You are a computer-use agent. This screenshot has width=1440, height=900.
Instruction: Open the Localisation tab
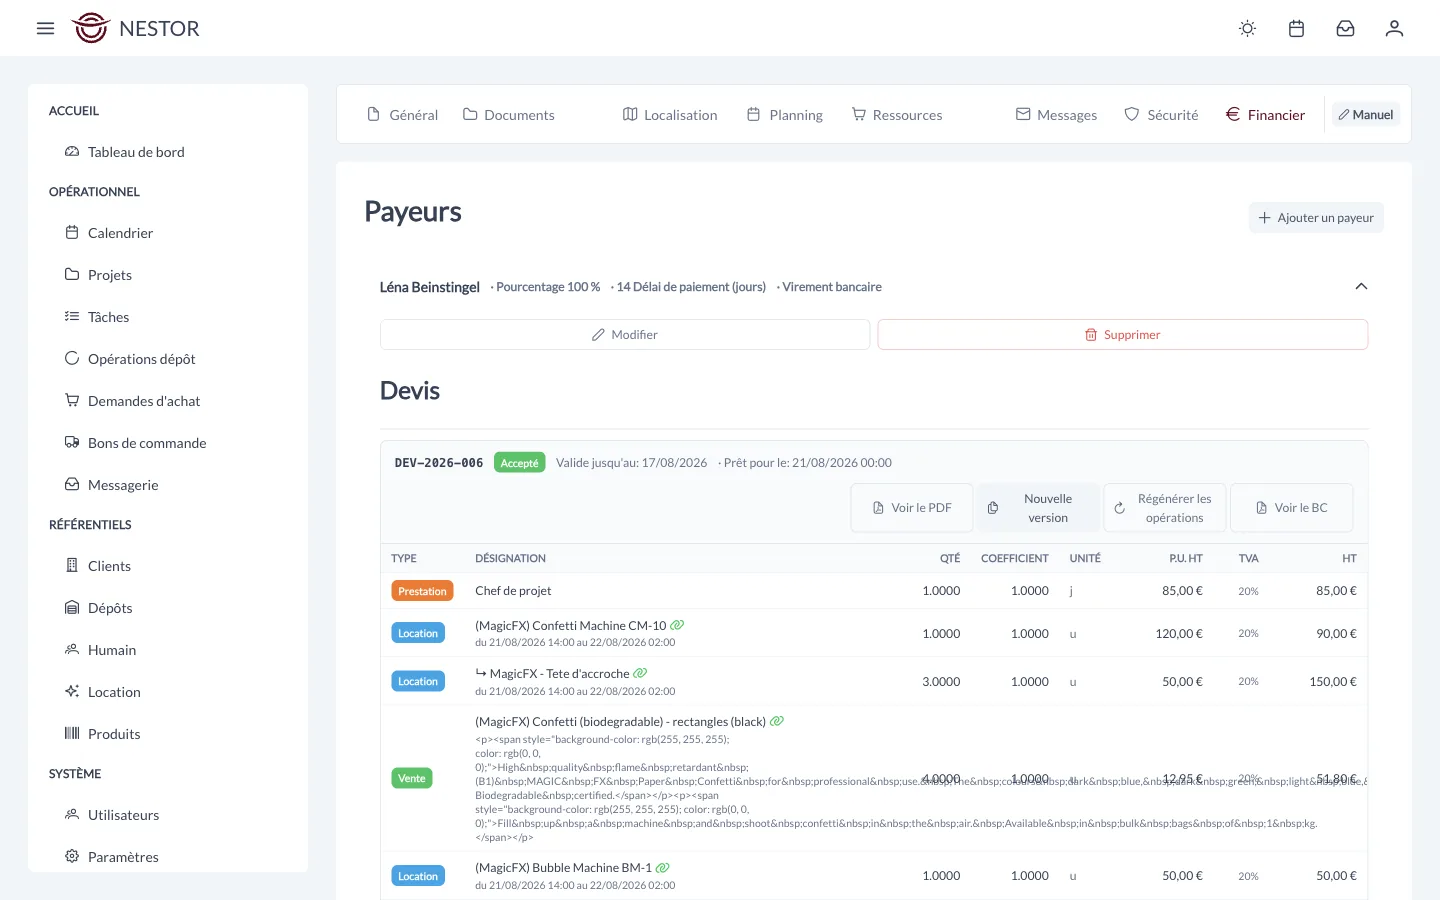[670, 115]
